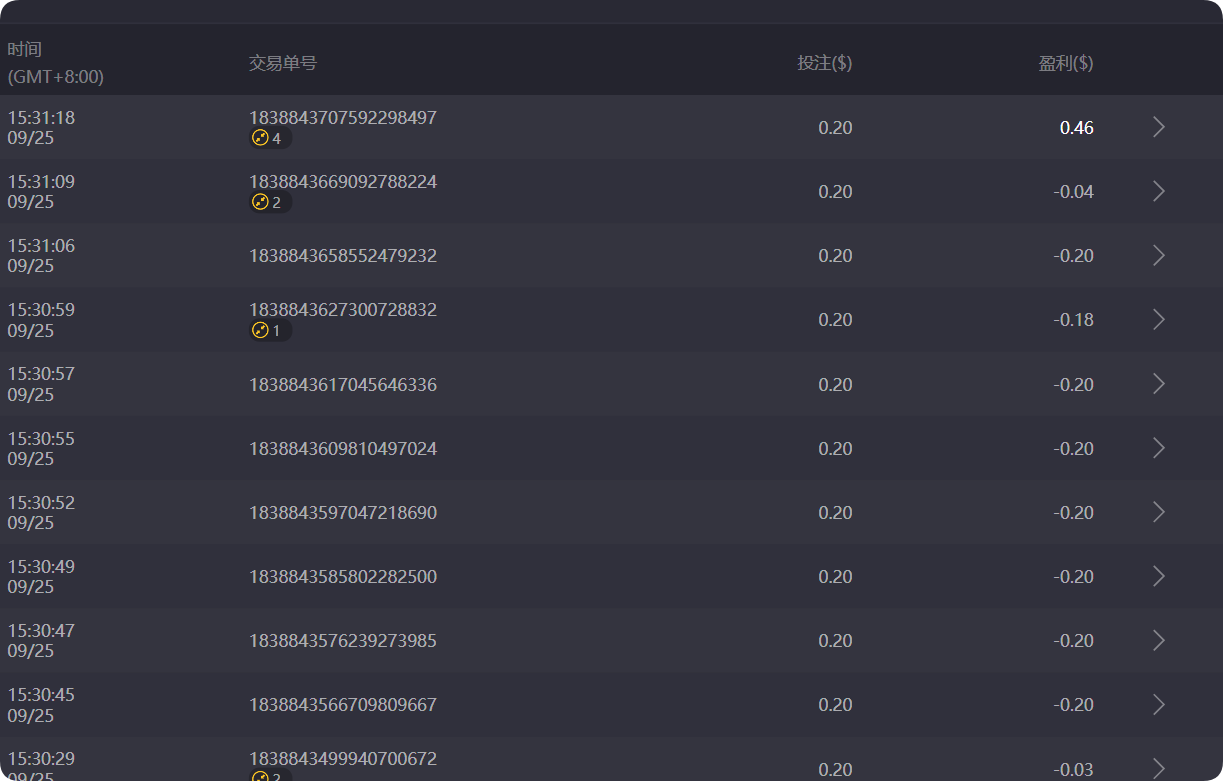Viewport: 1223px width, 781px height.
Task: Click order number 1838843597047218690
Action: coord(343,512)
